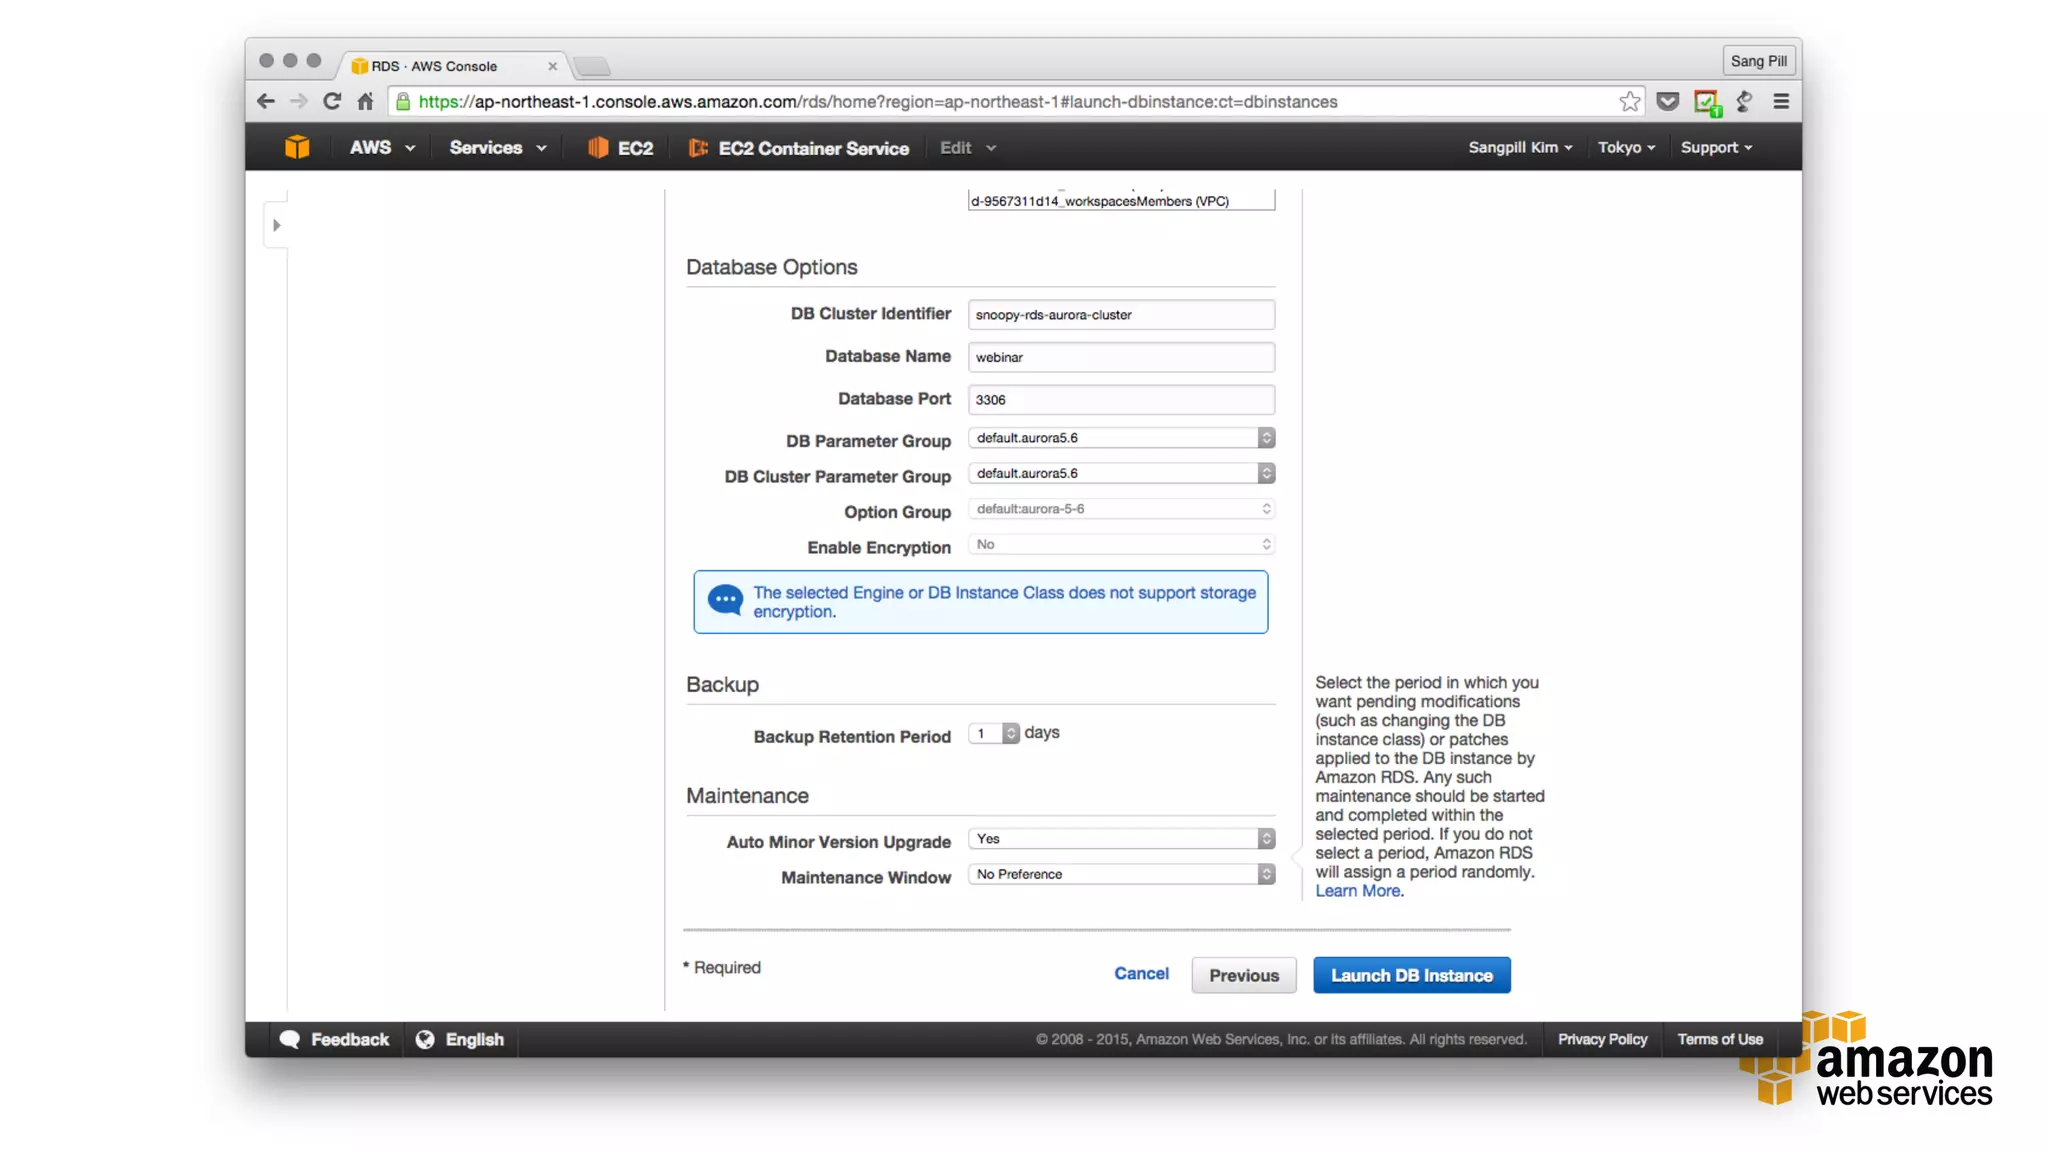The image size is (2048, 1152).
Task: Open EC2 Container Service shortcut icon
Action: click(698, 147)
